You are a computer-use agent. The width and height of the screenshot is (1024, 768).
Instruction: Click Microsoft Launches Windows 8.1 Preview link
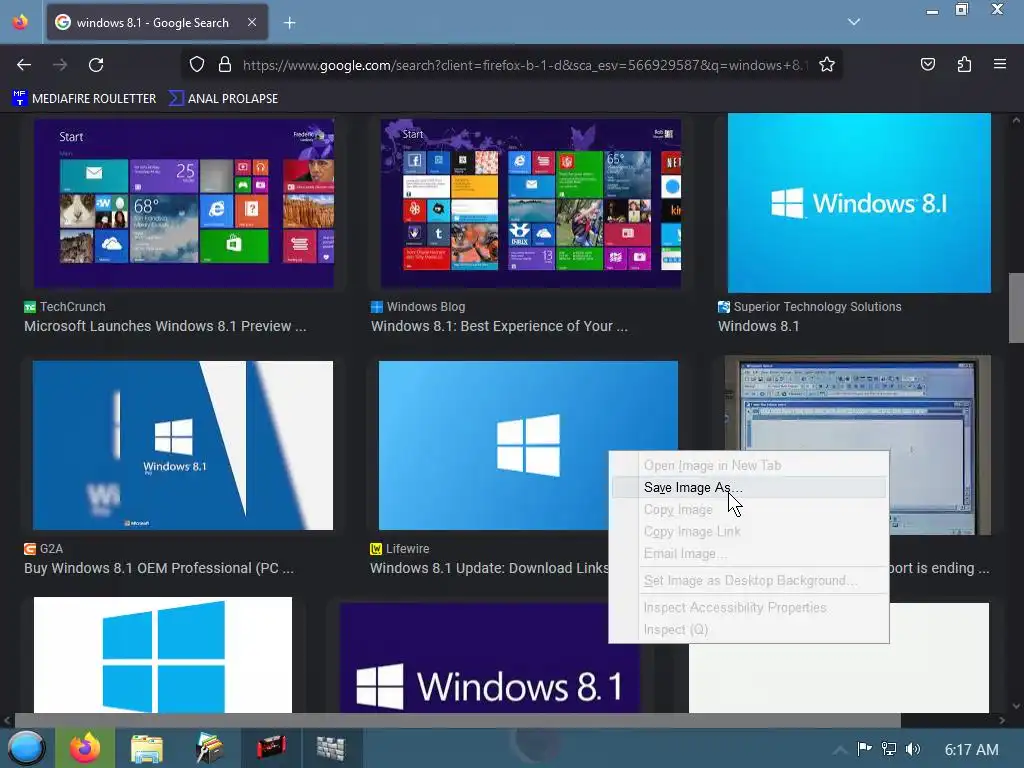coord(165,327)
